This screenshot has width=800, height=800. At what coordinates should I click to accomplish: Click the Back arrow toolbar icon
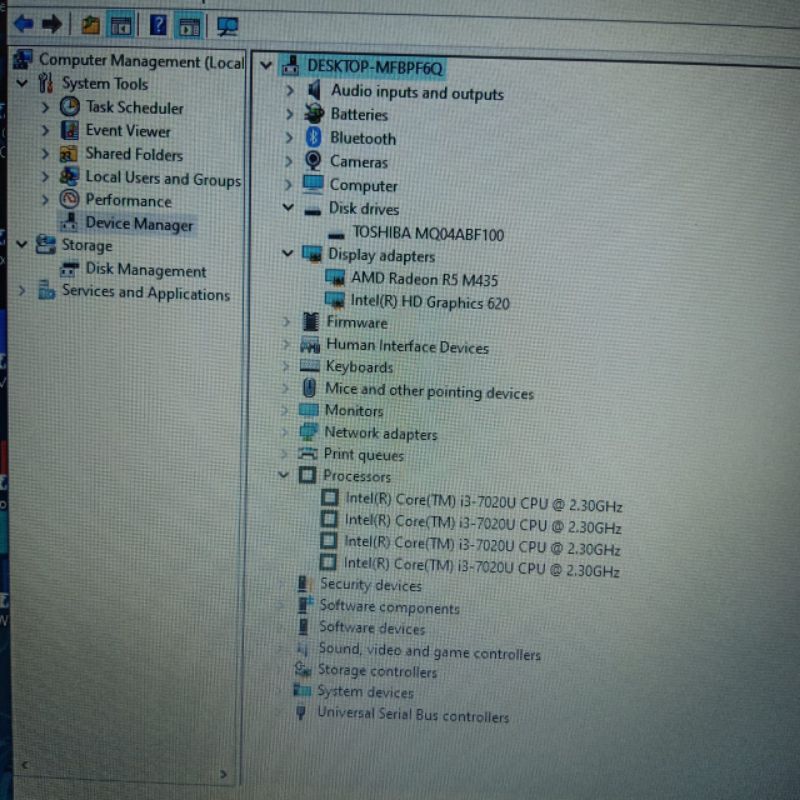[24, 23]
